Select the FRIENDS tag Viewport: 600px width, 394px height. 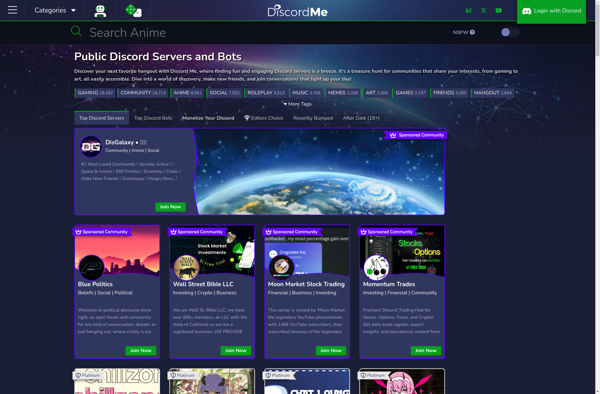tap(449, 93)
